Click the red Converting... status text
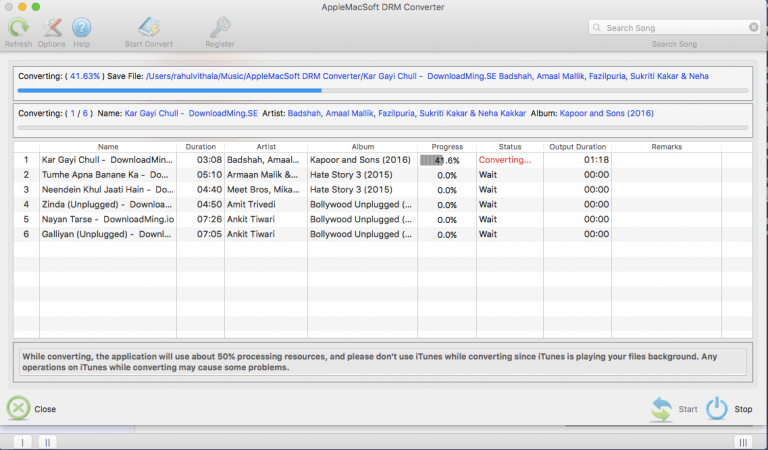 [x=504, y=160]
